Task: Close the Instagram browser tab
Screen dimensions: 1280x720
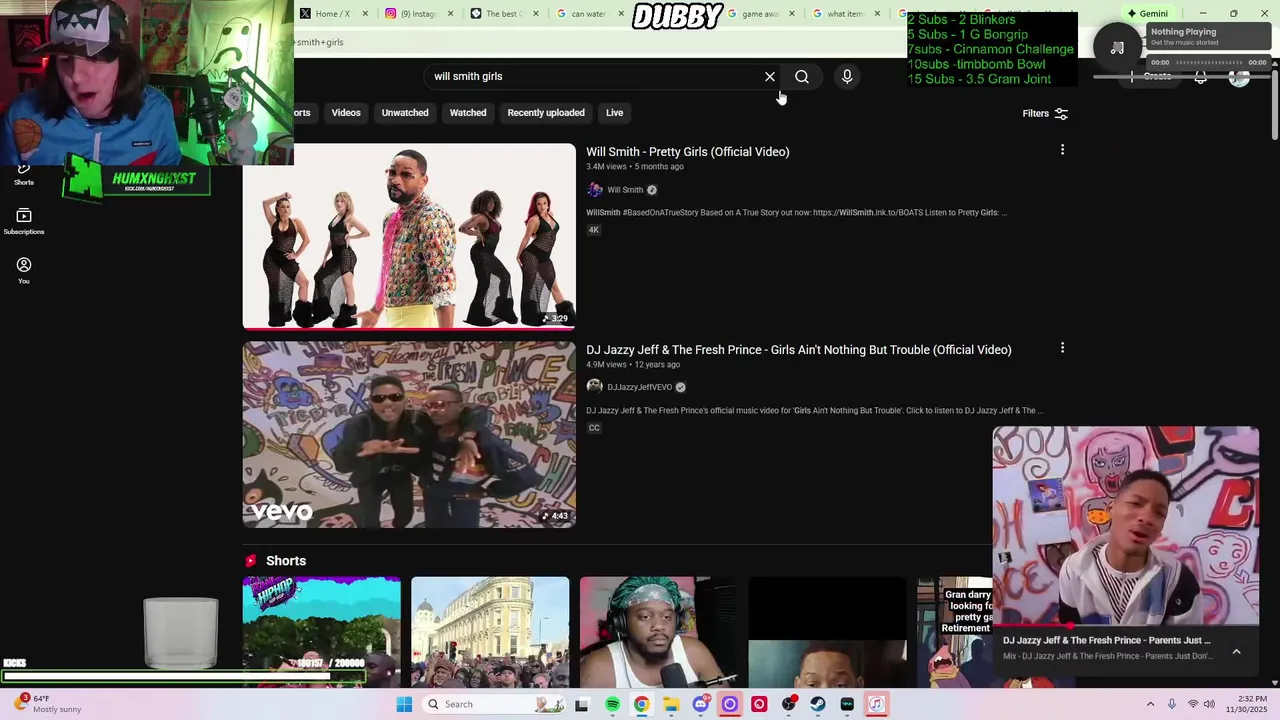Action: pyautogui.click(x=450, y=14)
